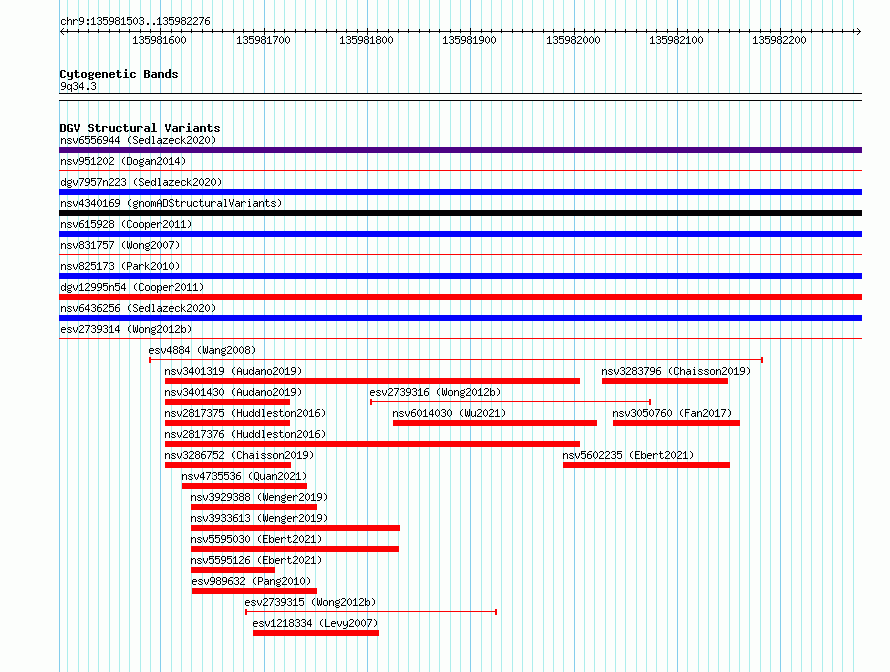The height and width of the screenshot is (672, 890).
Task: Click the DGV Structural Variants track heading
Action: pos(140,128)
